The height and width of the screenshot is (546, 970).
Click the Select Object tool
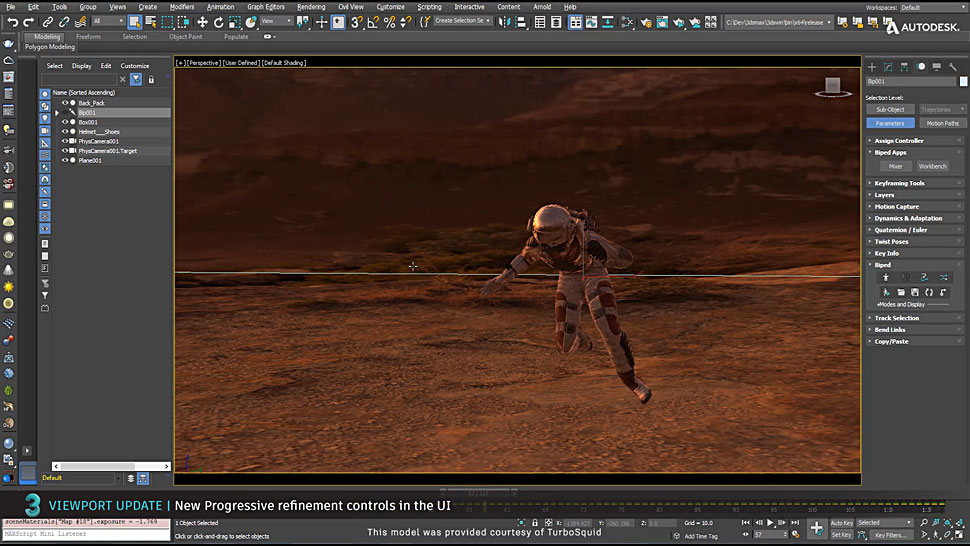coord(134,21)
